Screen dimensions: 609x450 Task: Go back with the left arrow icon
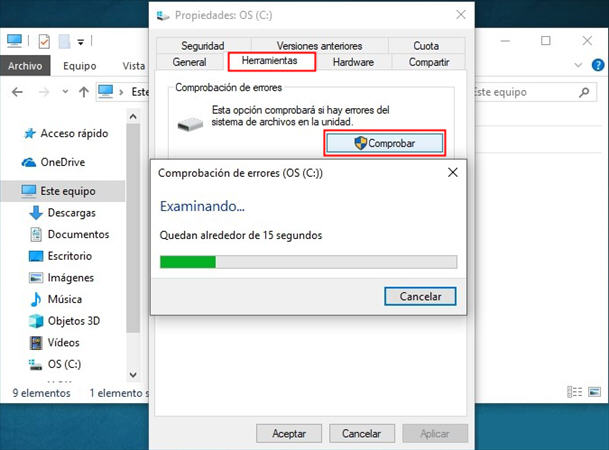pyautogui.click(x=17, y=92)
